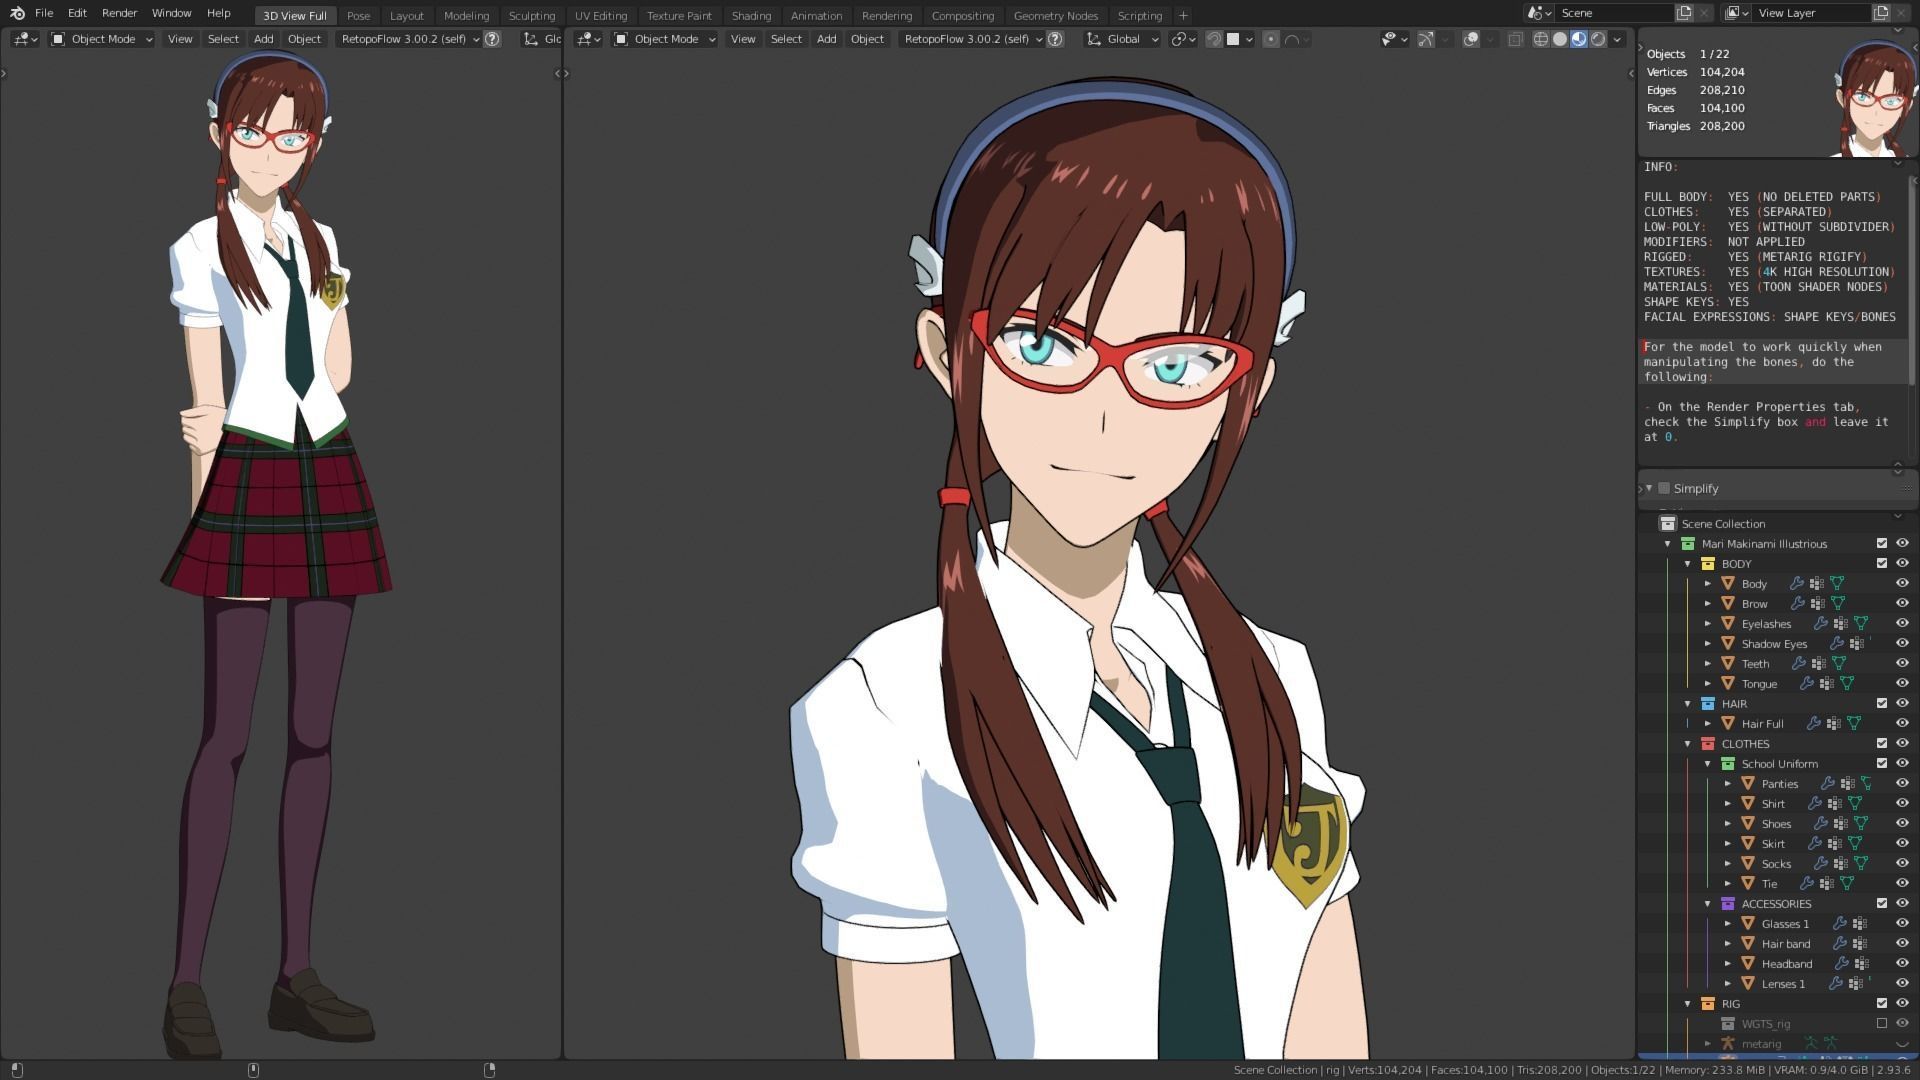Click the Blender logo menu icon
The height and width of the screenshot is (1080, 1920).
click(x=17, y=13)
